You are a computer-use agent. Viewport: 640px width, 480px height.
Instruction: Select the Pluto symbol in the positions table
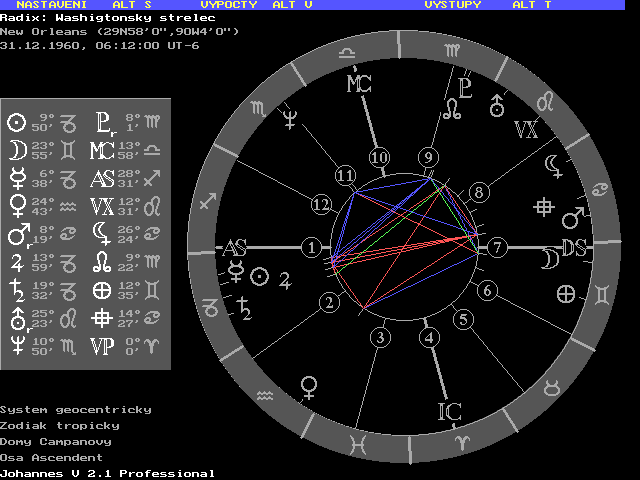pos(104,123)
